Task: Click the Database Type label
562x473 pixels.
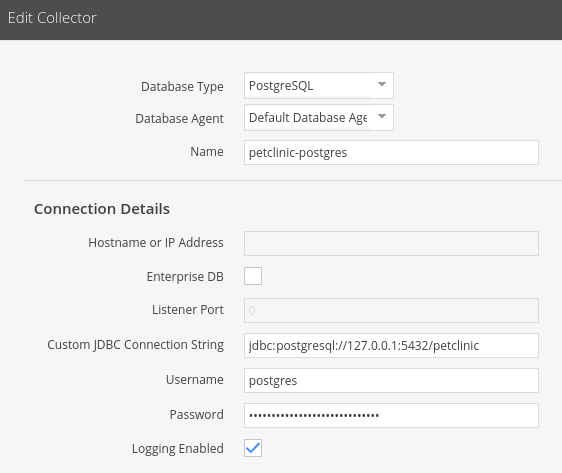Action: coord(182,87)
